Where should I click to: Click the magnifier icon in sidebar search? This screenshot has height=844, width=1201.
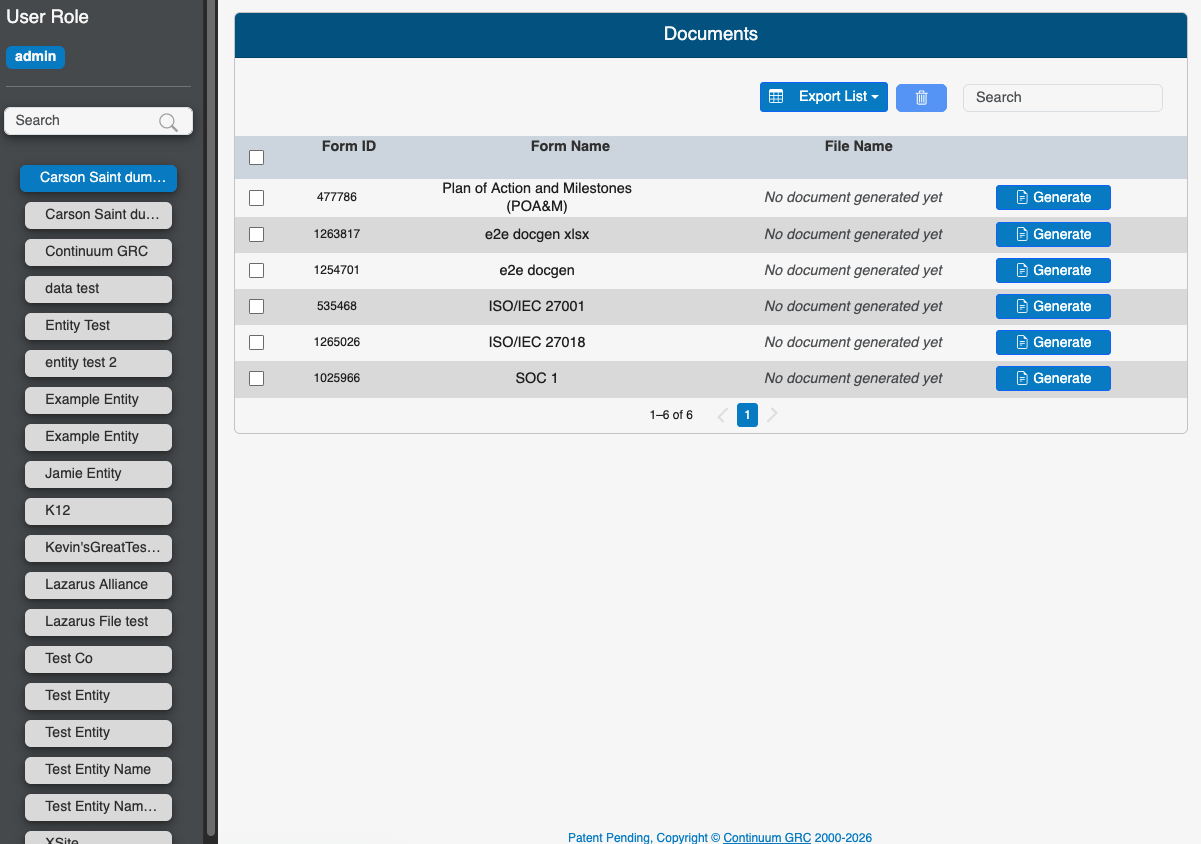[x=169, y=122]
